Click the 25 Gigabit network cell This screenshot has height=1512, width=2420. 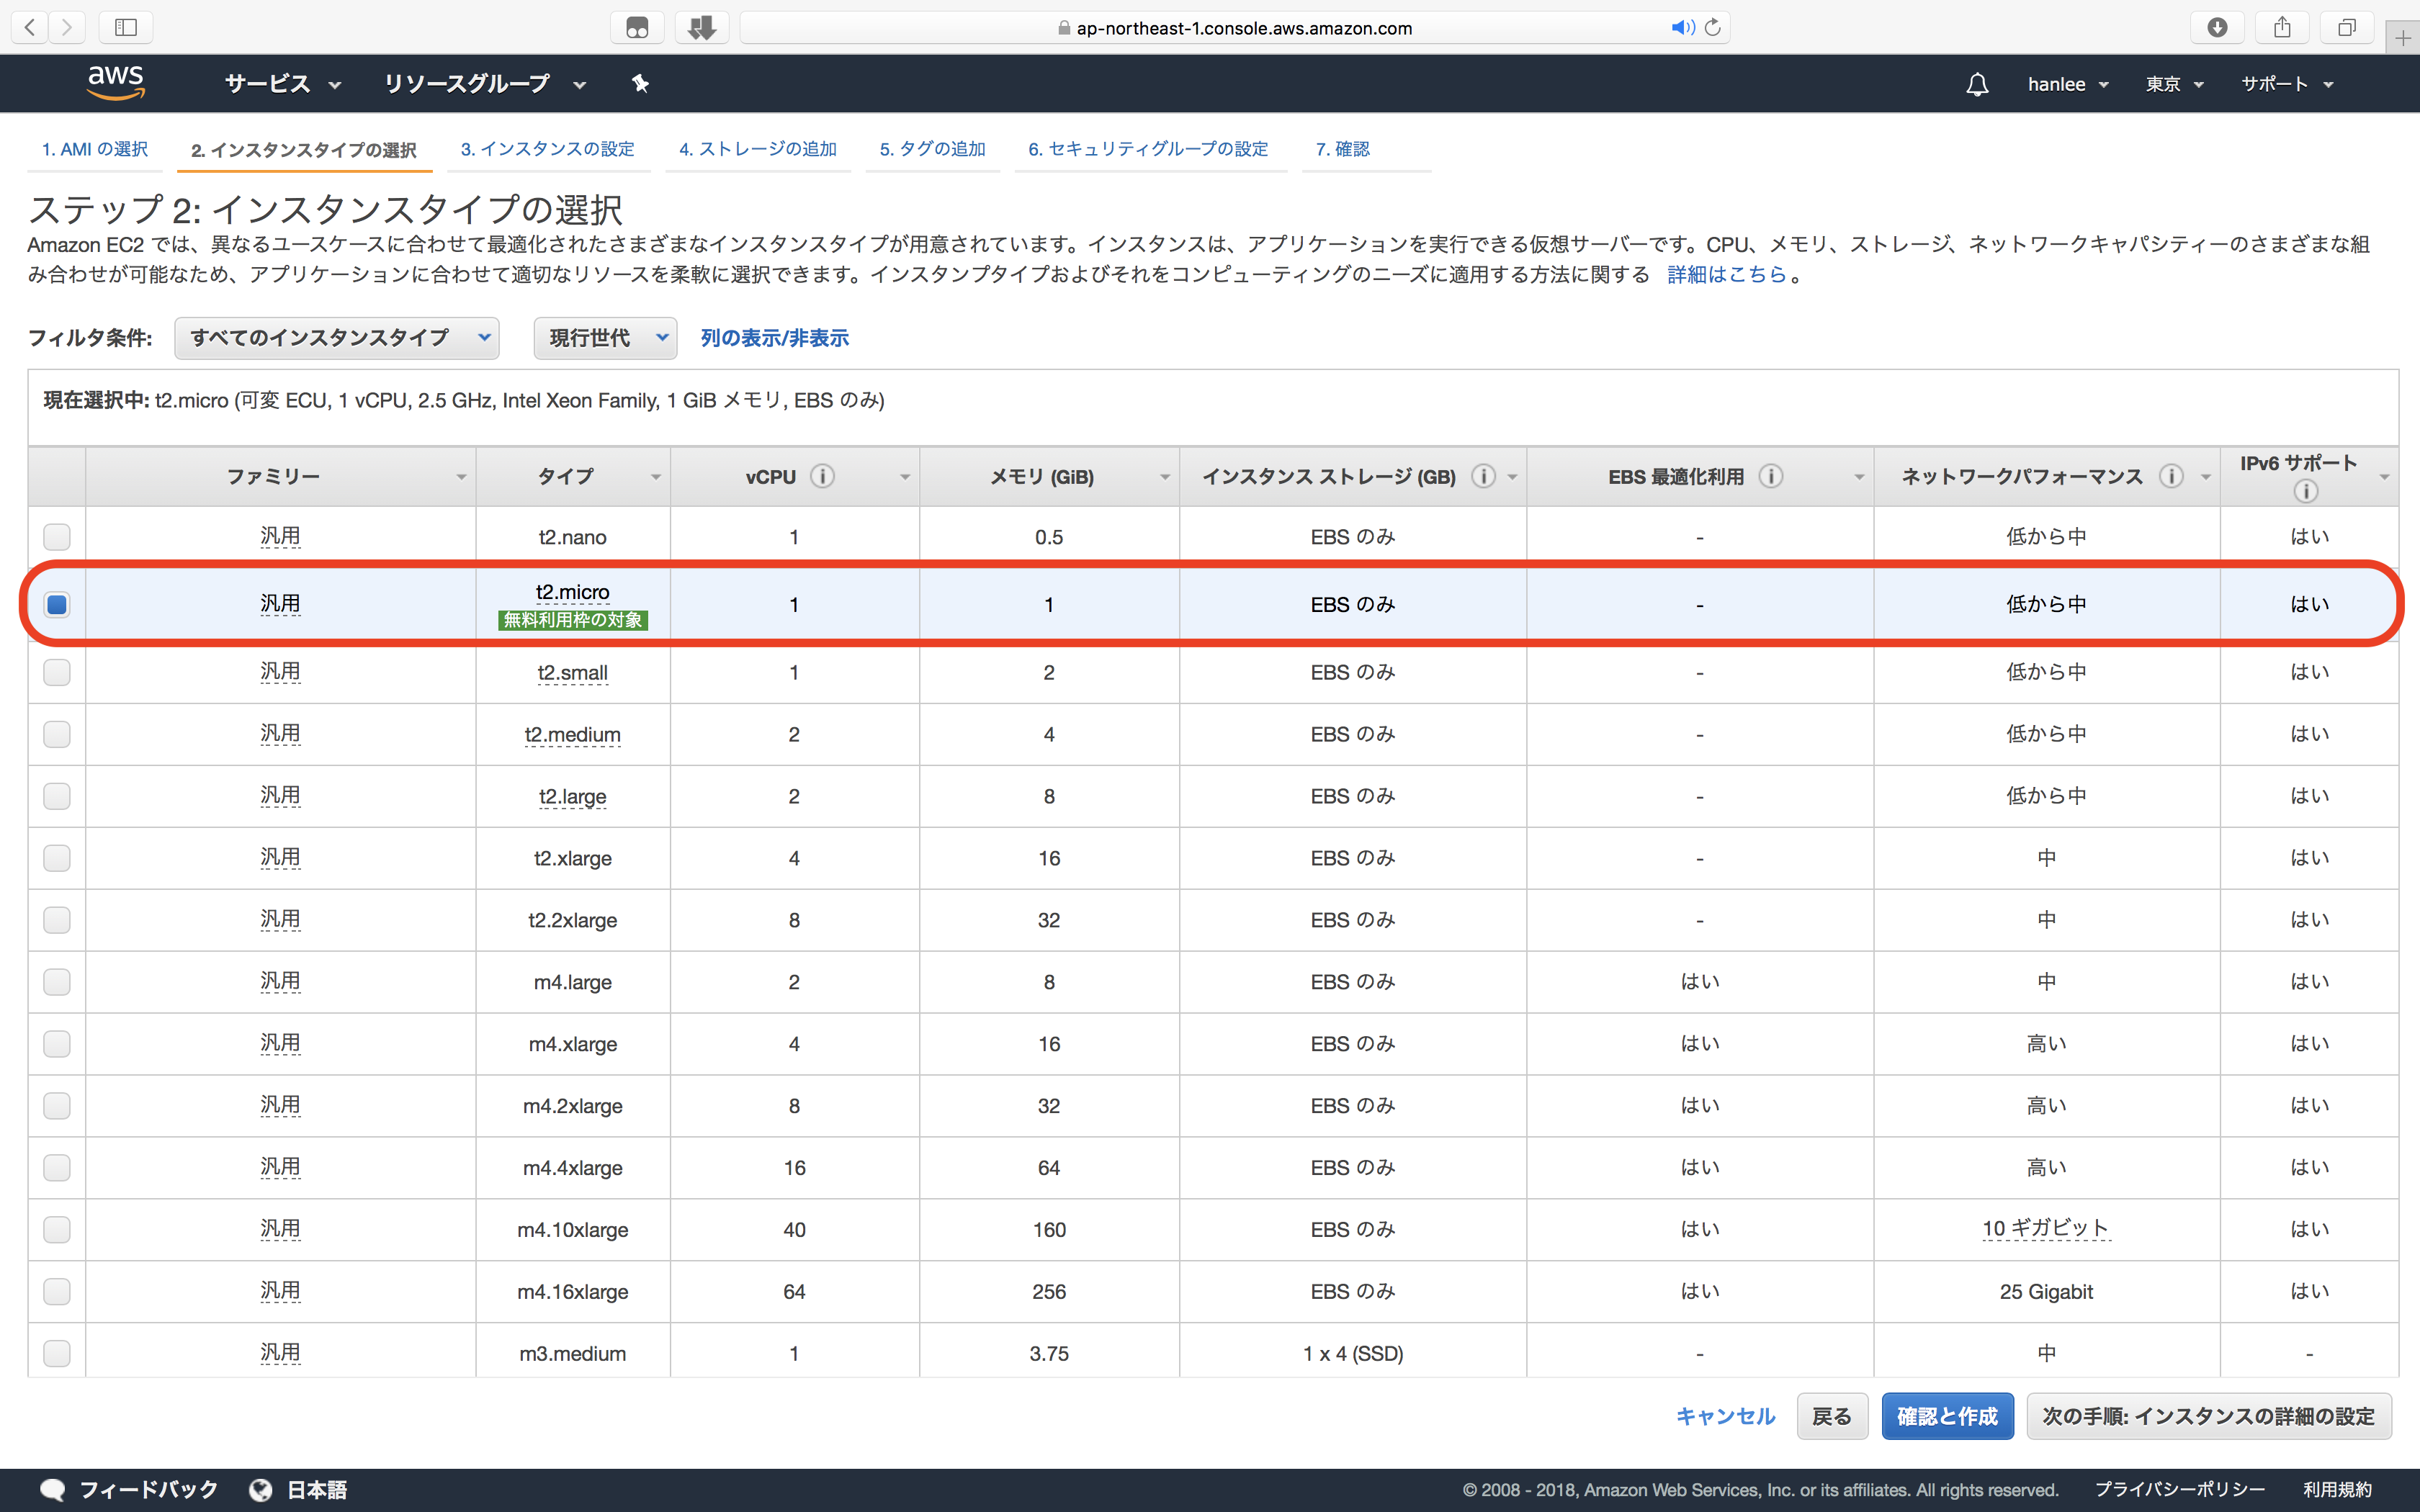2046,1291
